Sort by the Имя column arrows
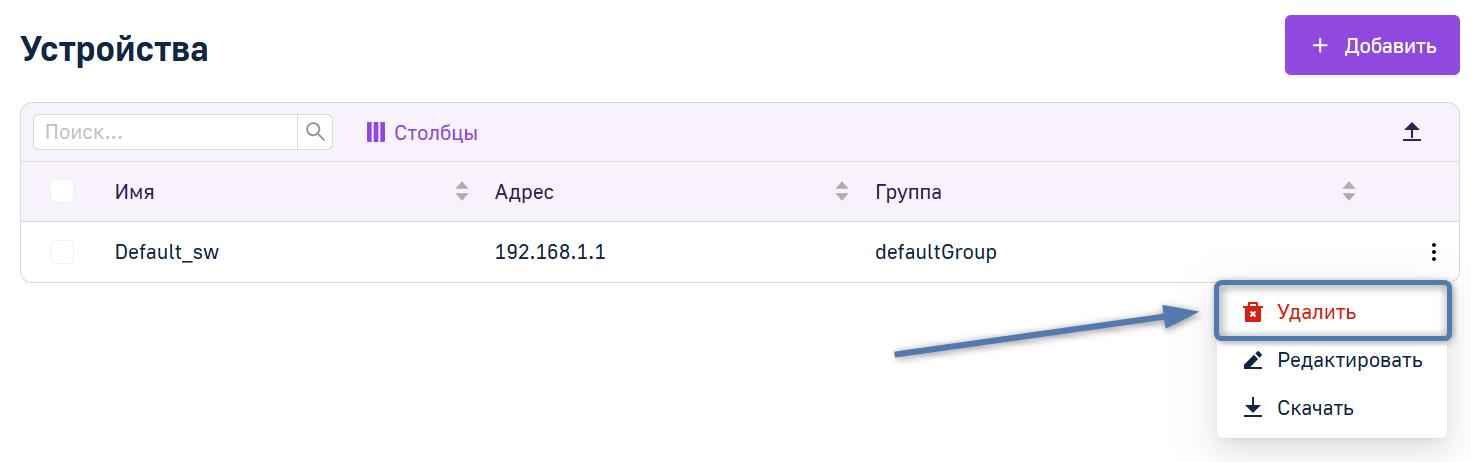Screen dimensions: 1471x462 [x=461, y=191]
